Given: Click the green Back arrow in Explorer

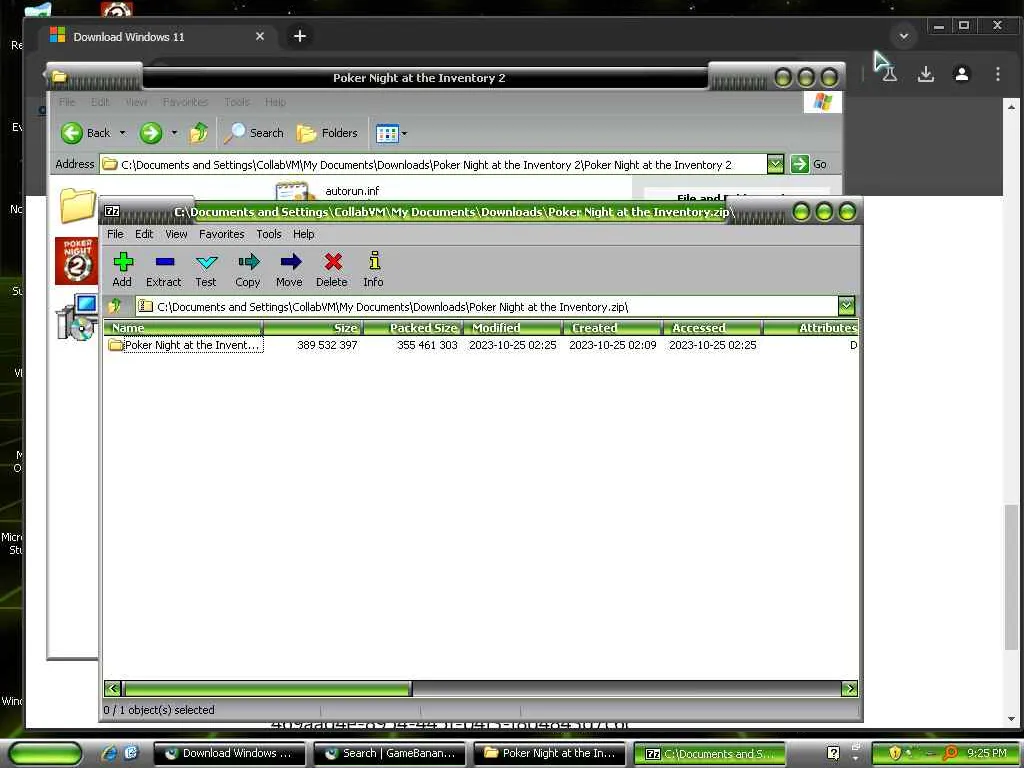Looking at the screenshot, I should tap(72, 133).
